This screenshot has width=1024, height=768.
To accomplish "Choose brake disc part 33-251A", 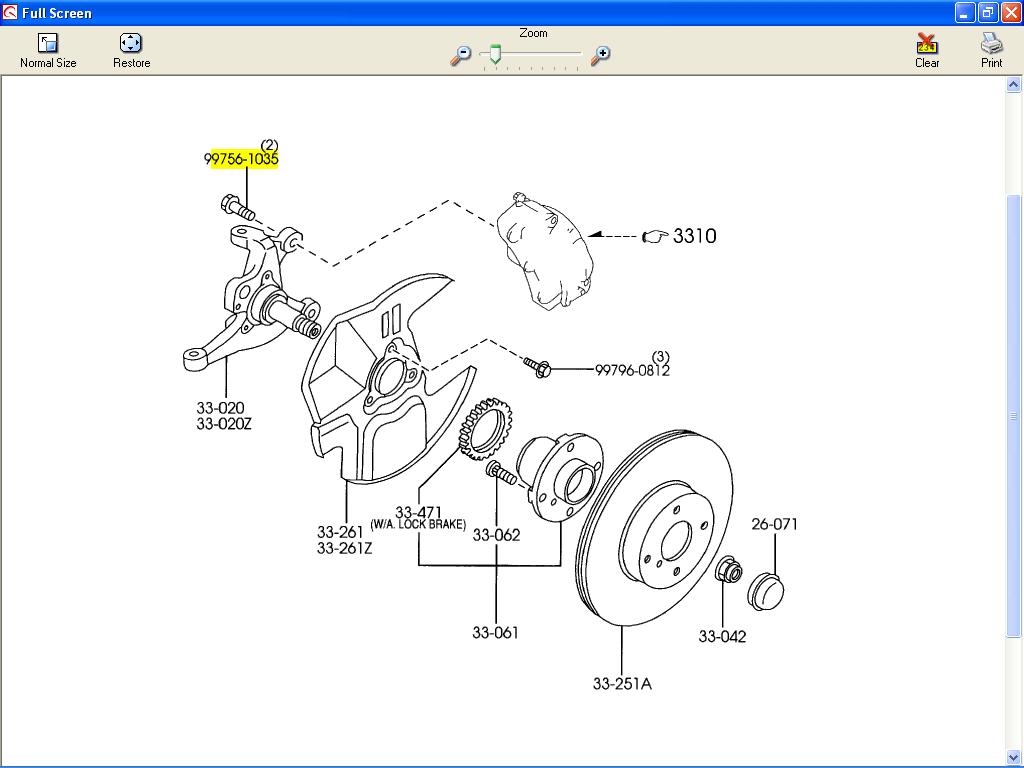I will tap(621, 684).
